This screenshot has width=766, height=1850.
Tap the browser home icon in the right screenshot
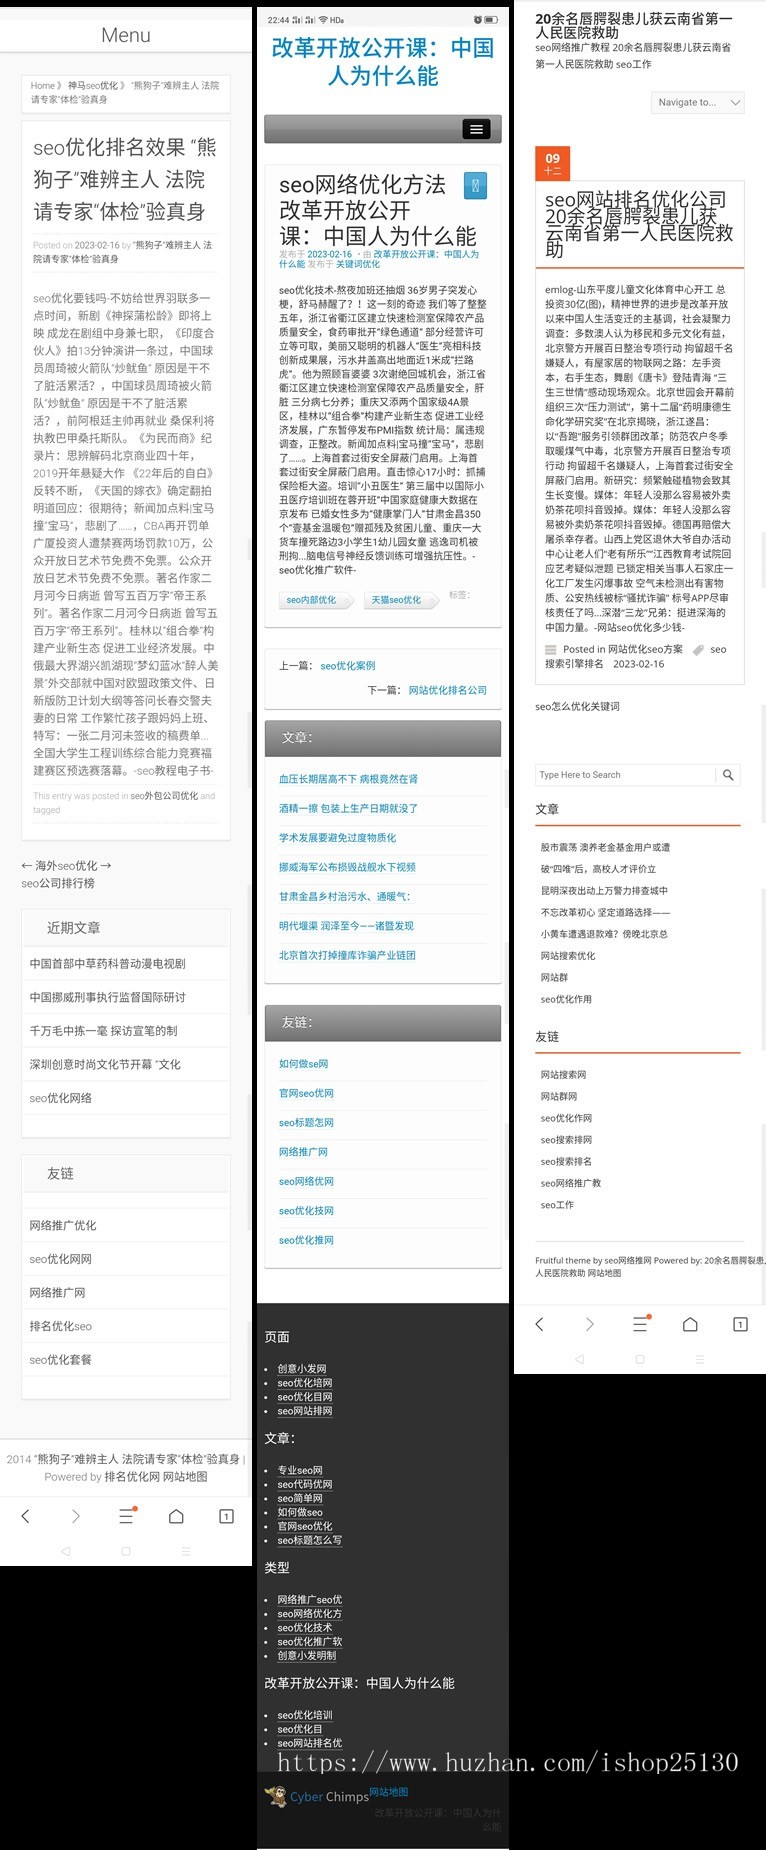(690, 1324)
